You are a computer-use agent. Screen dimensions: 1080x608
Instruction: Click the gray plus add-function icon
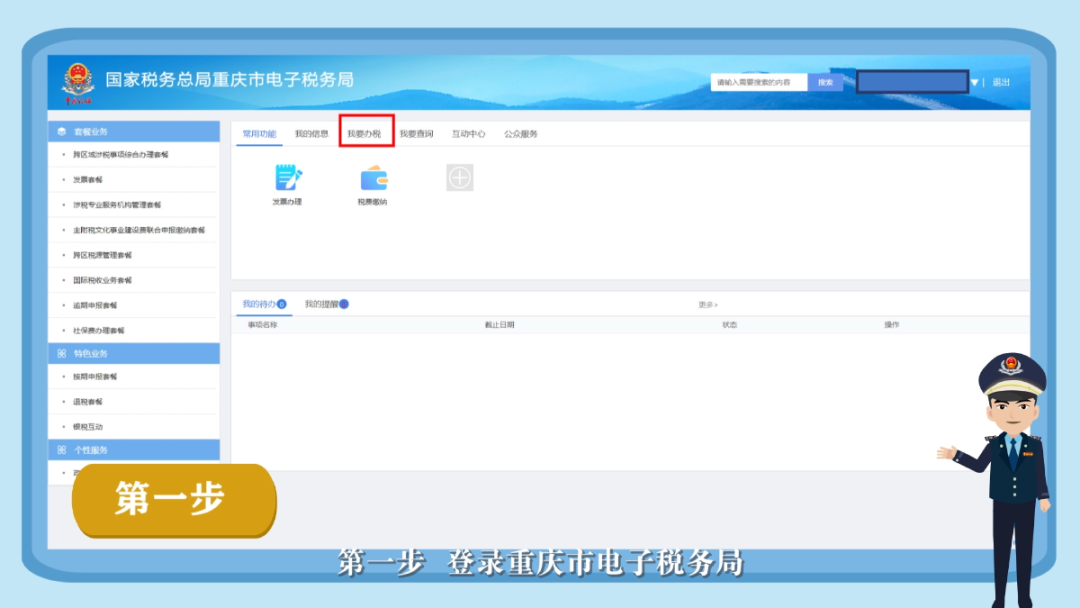tap(459, 178)
